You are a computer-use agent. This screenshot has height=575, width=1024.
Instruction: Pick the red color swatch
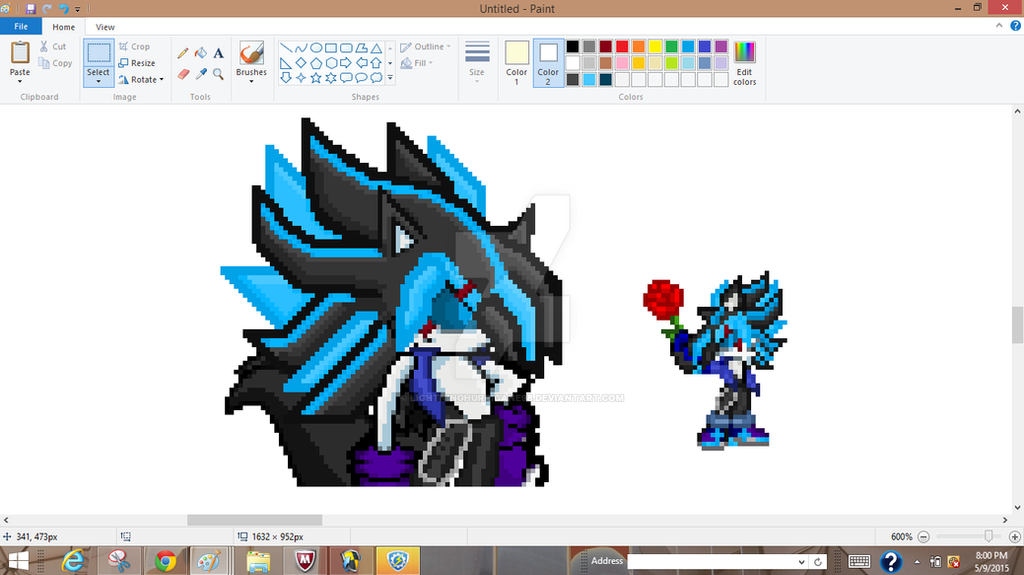pyautogui.click(x=622, y=46)
